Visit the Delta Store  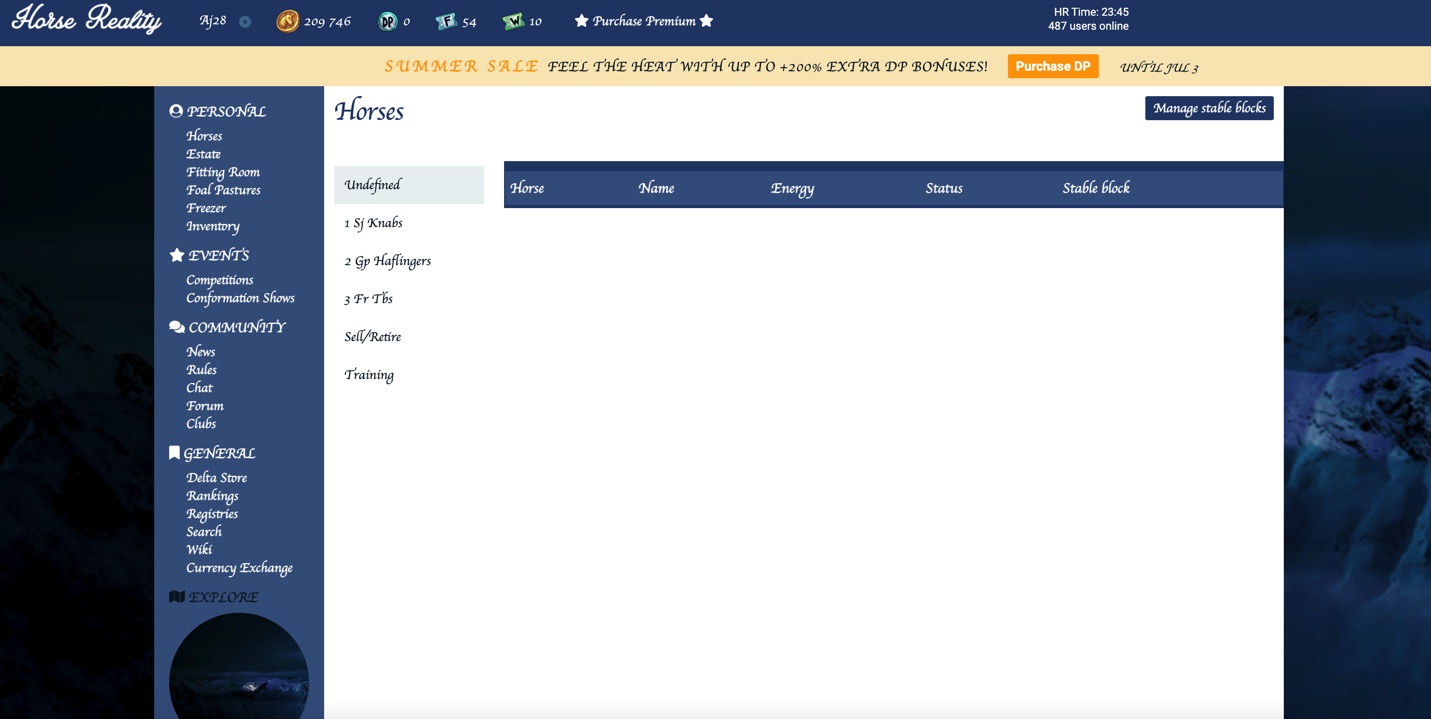coord(216,478)
